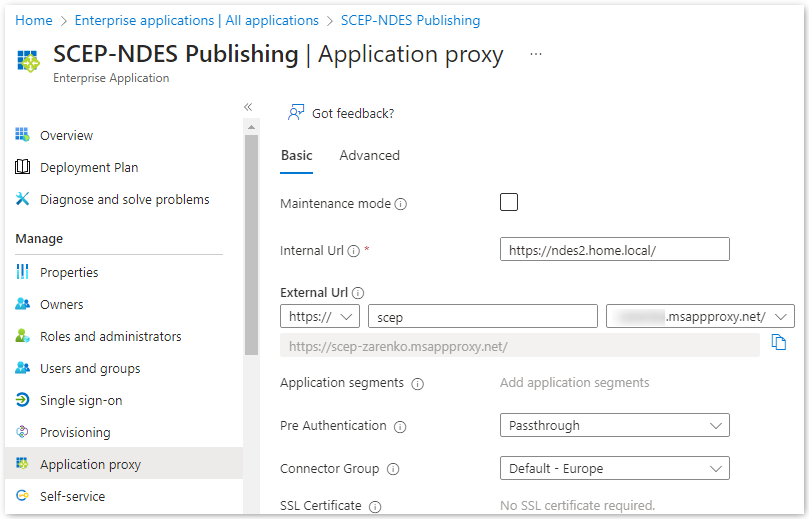Click the Diagnose and solve problems wrench icon

tap(22, 199)
